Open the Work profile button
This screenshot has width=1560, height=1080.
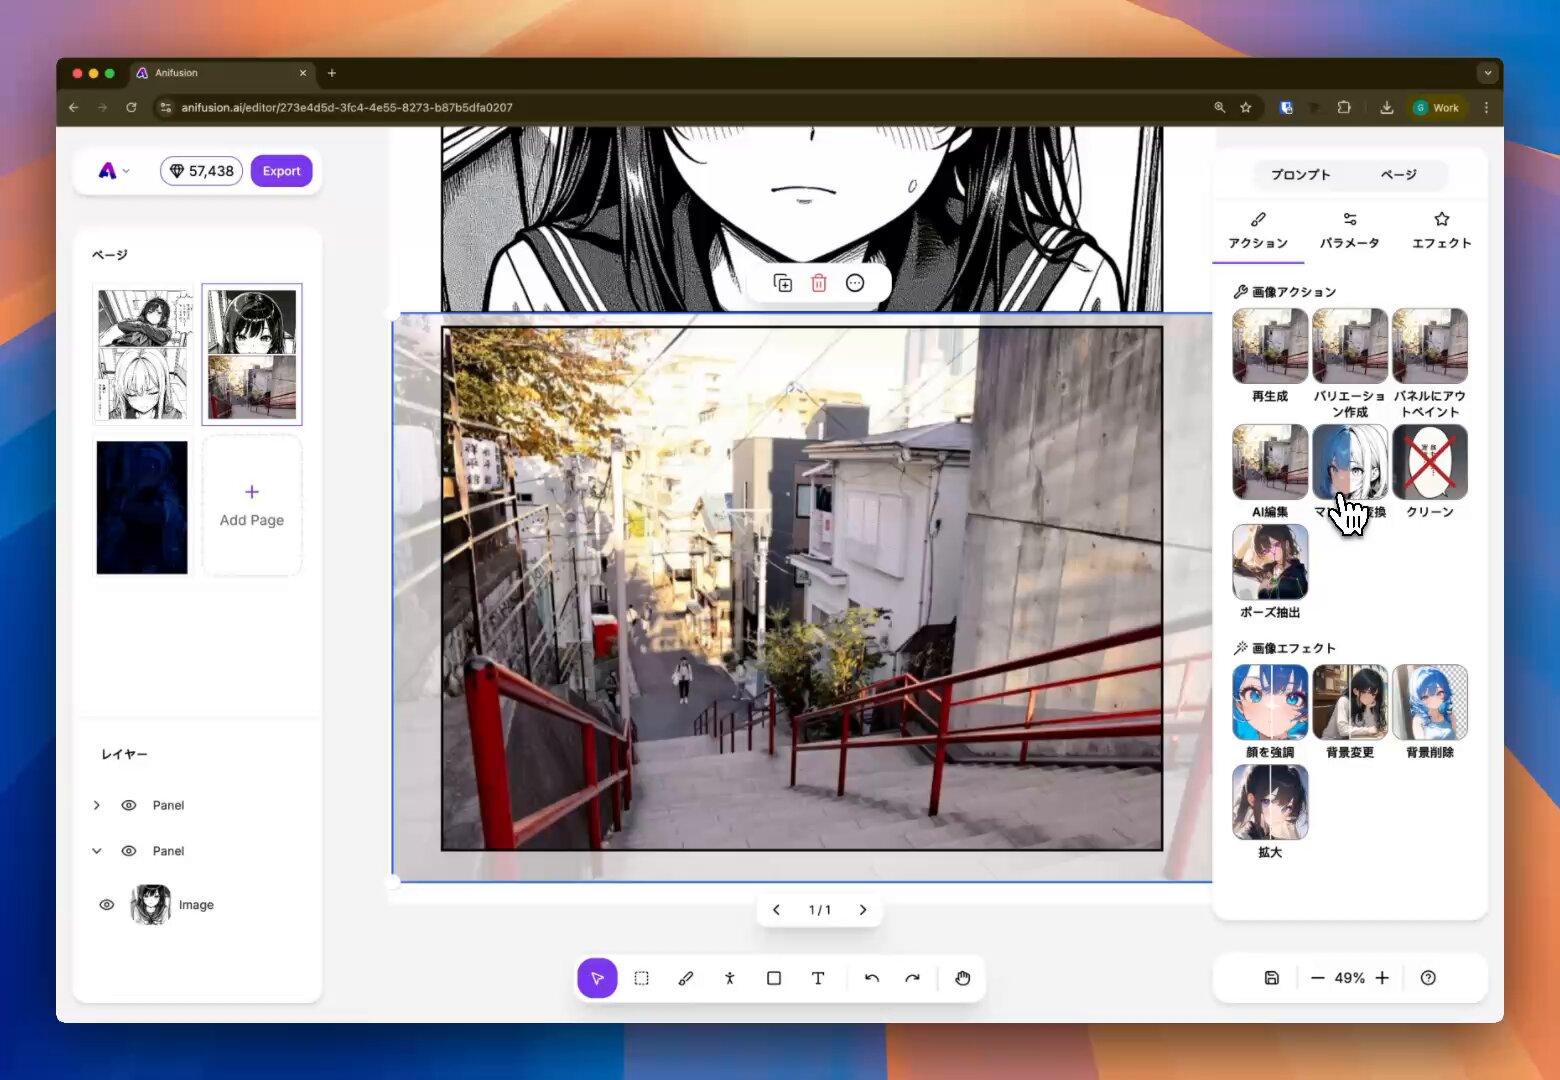coord(1437,107)
